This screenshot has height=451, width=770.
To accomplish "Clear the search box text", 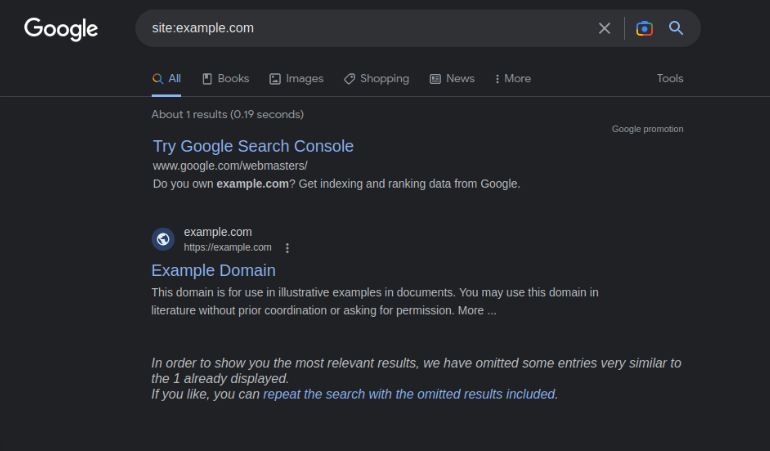I will [x=604, y=28].
